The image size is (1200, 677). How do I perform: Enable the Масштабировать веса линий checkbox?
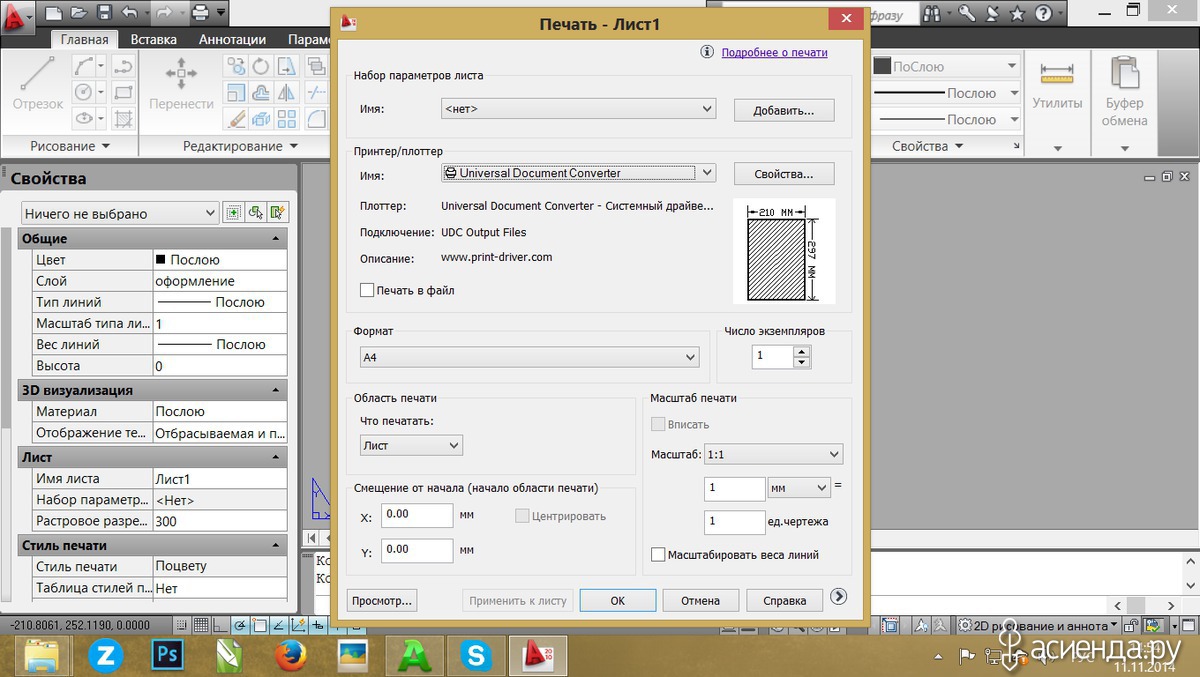658,554
